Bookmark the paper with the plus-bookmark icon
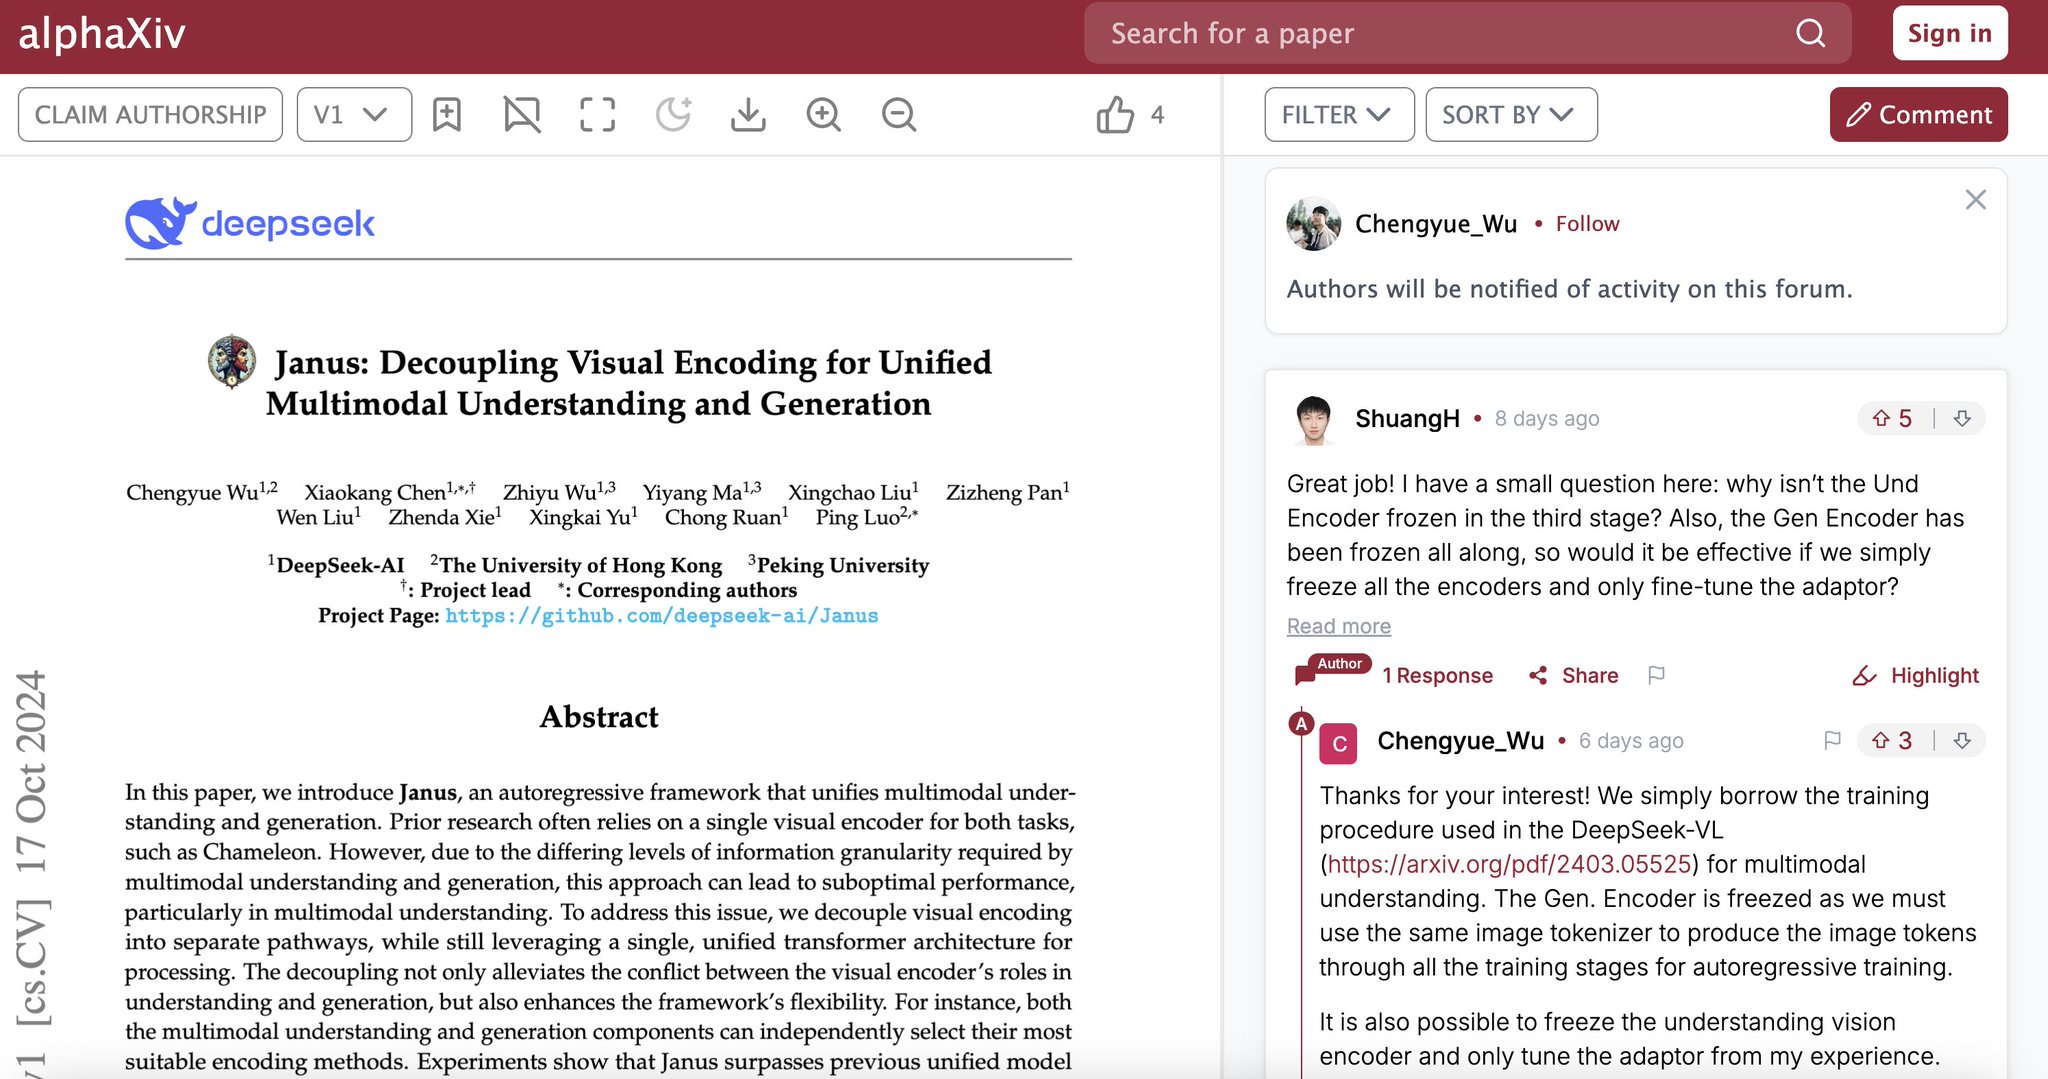Screen dimensions: 2048x1079 (447, 114)
